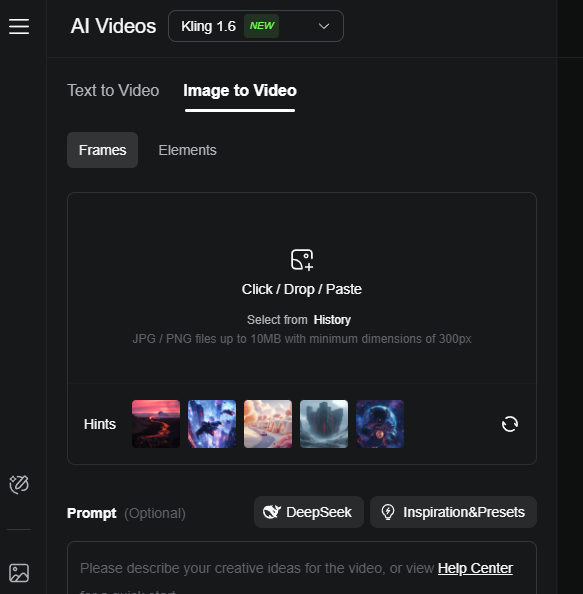Click the Inspiration lightbulb icon
The image size is (583, 594).
click(x=388, y=512)
